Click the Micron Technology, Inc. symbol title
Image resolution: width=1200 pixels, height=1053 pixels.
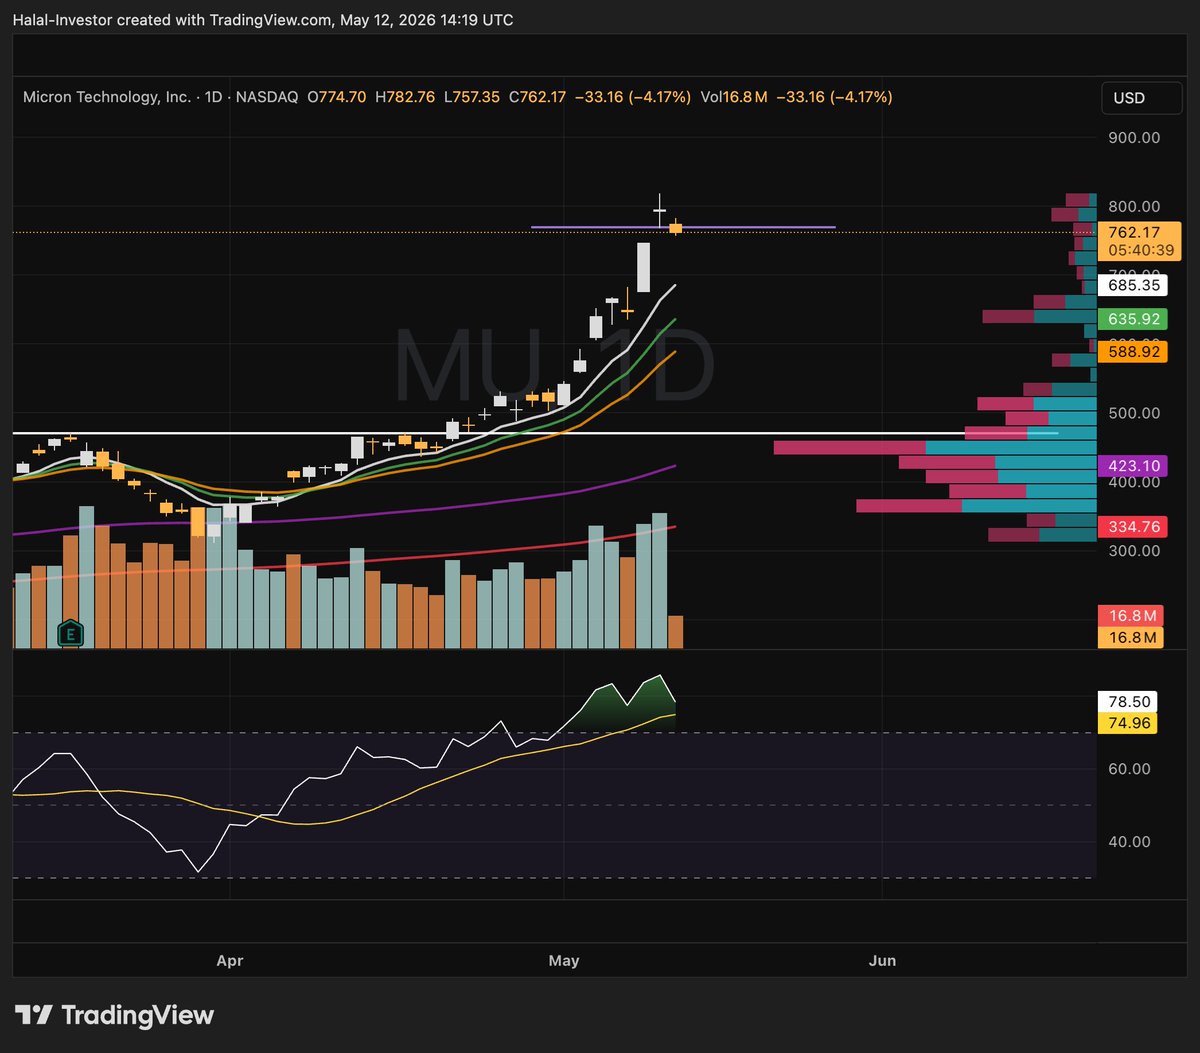coord(107,97)
